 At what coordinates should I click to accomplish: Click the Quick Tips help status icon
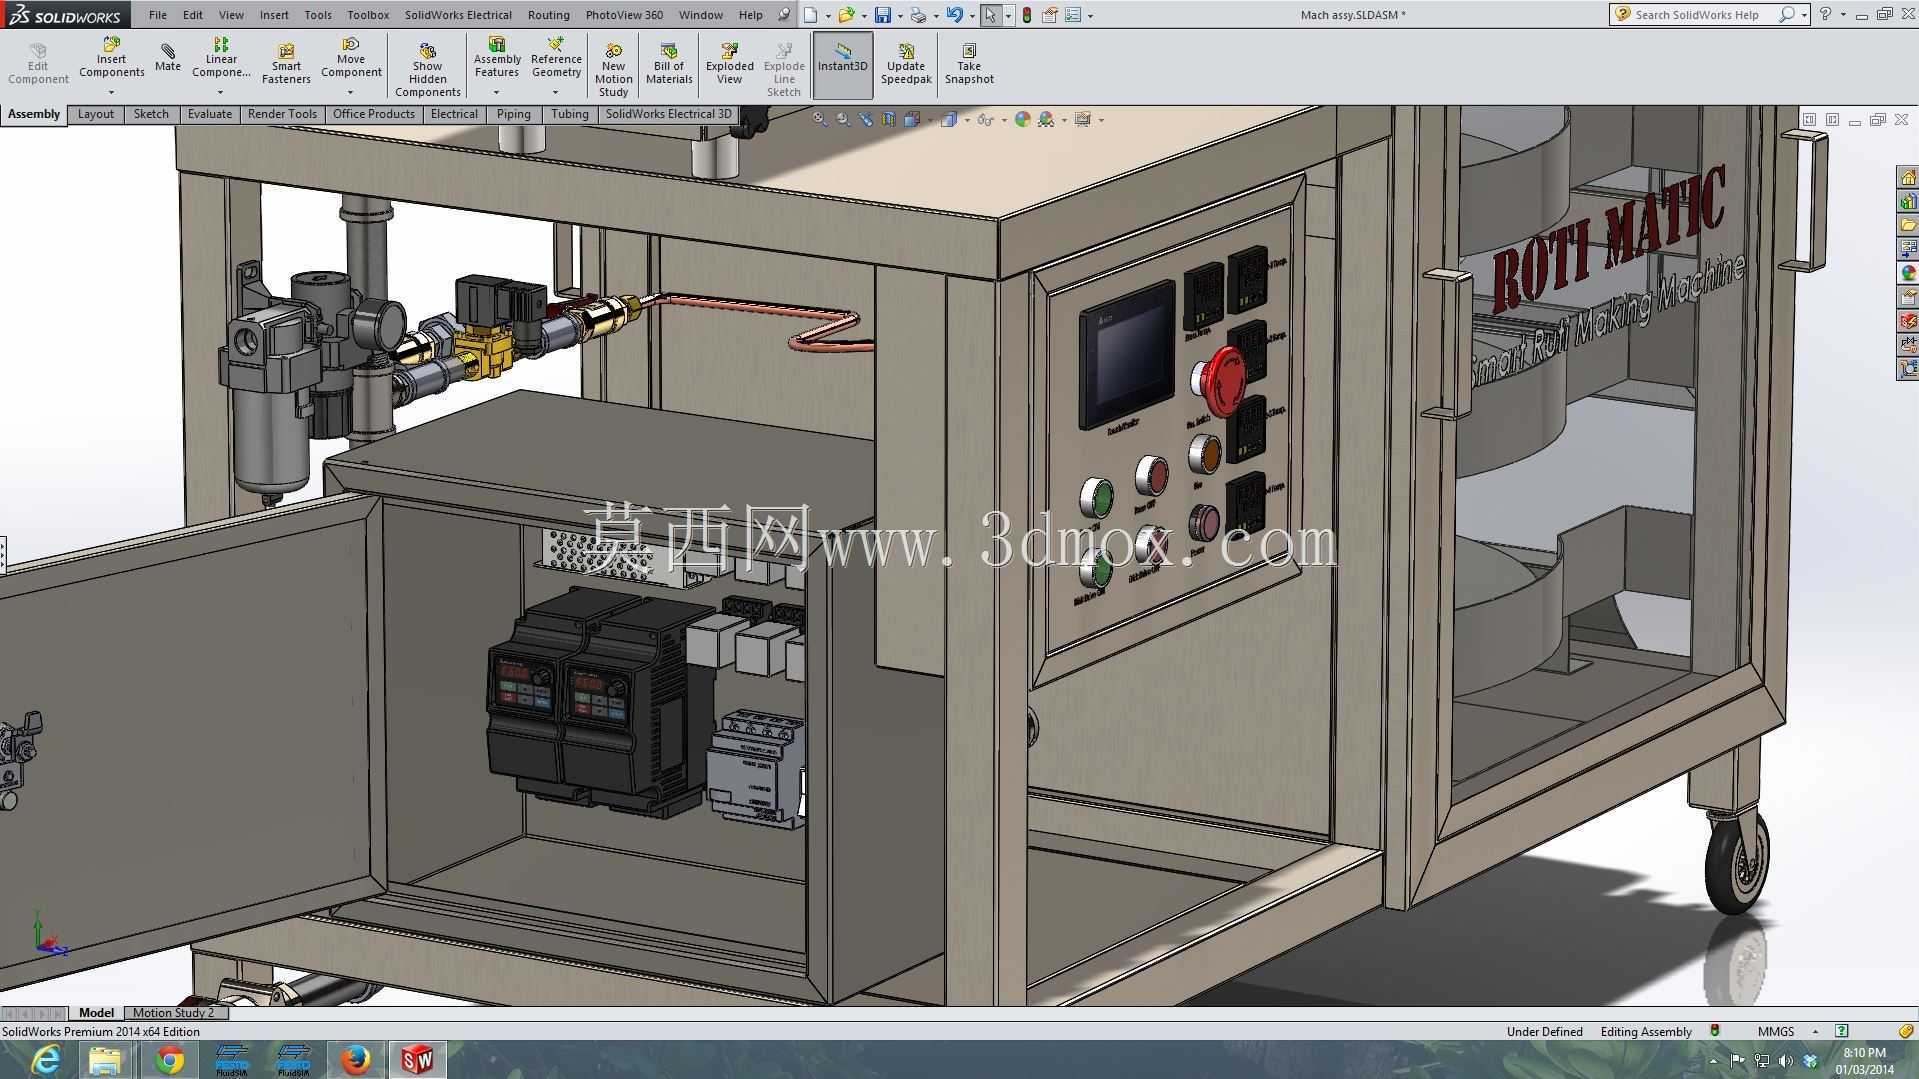(1841, 1032)
